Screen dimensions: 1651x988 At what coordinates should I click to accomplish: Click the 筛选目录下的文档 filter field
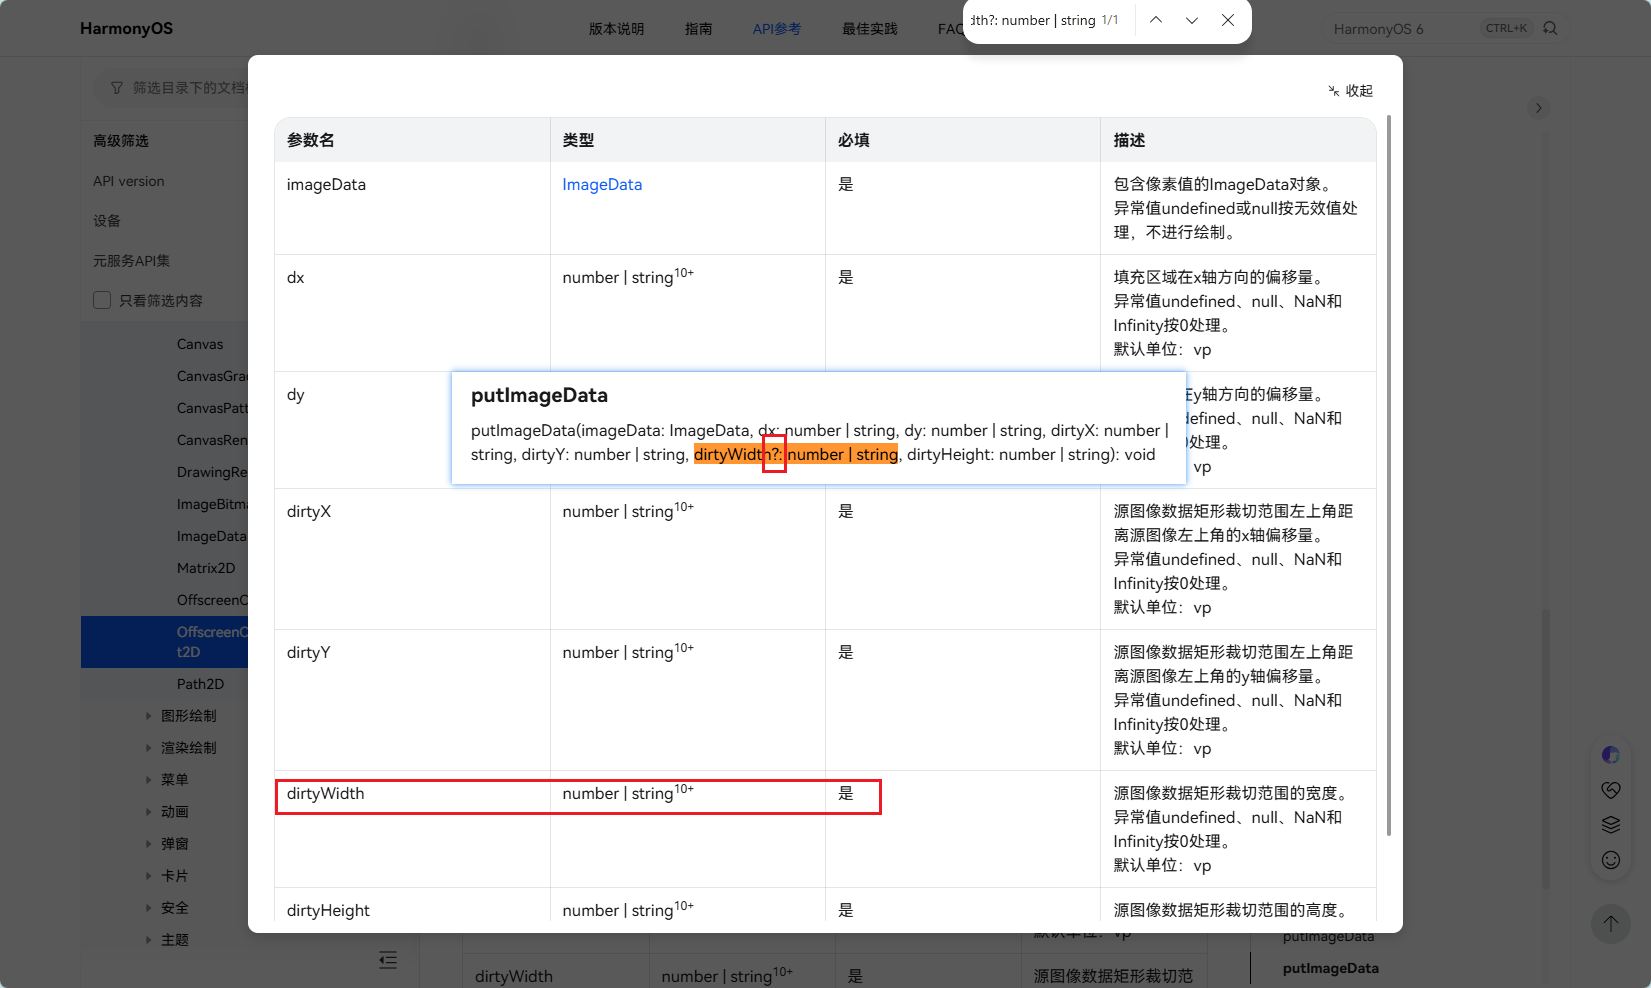178,88
